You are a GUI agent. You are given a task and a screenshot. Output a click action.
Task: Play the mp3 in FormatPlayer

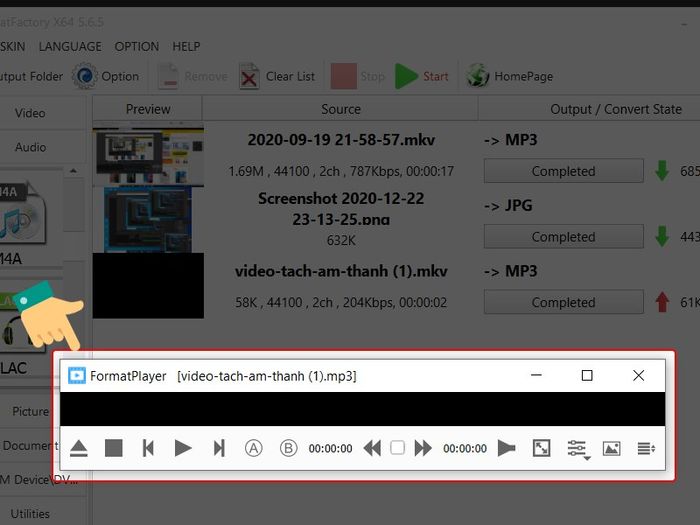pos(183,448)
